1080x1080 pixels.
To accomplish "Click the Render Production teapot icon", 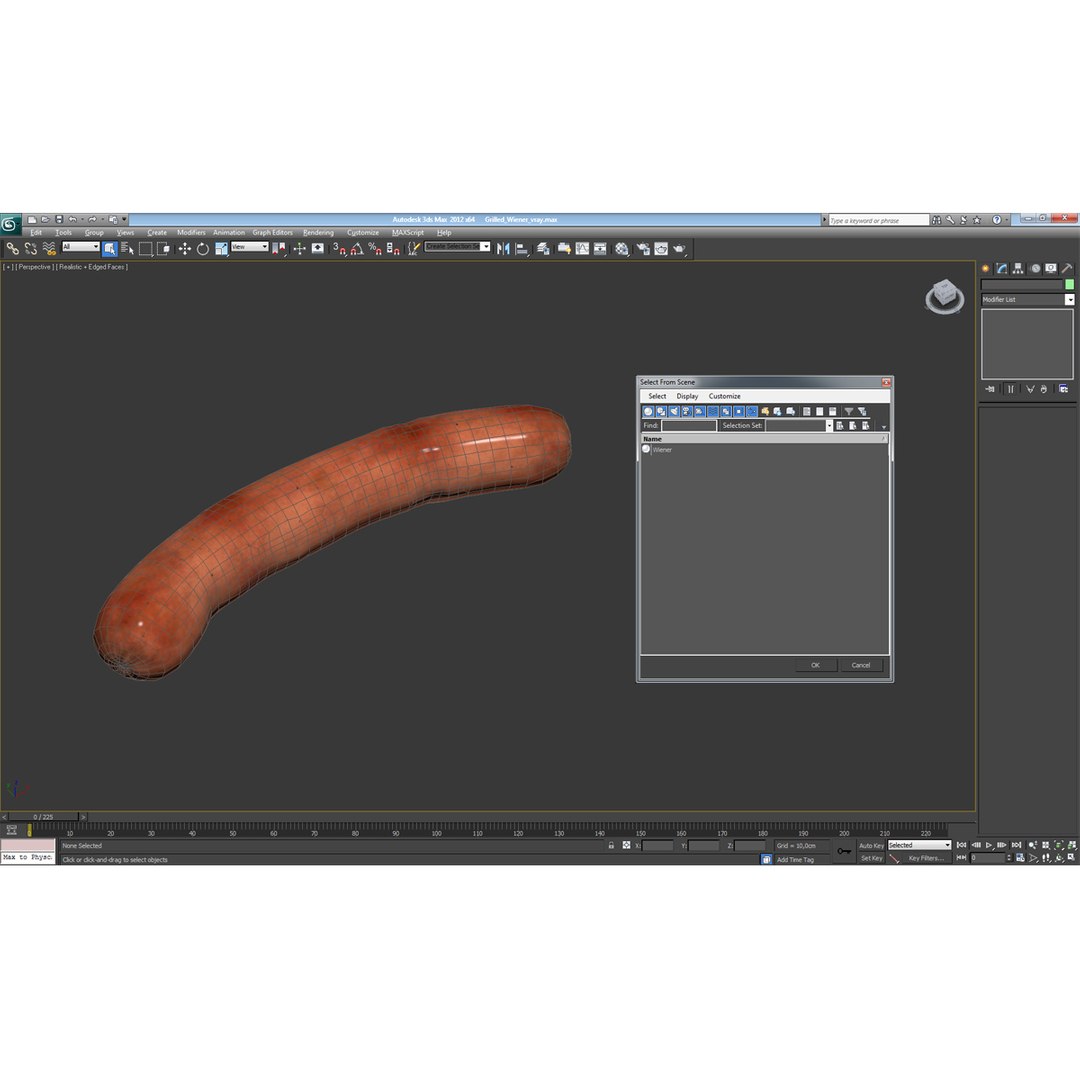I will click(x=679, y=249).
